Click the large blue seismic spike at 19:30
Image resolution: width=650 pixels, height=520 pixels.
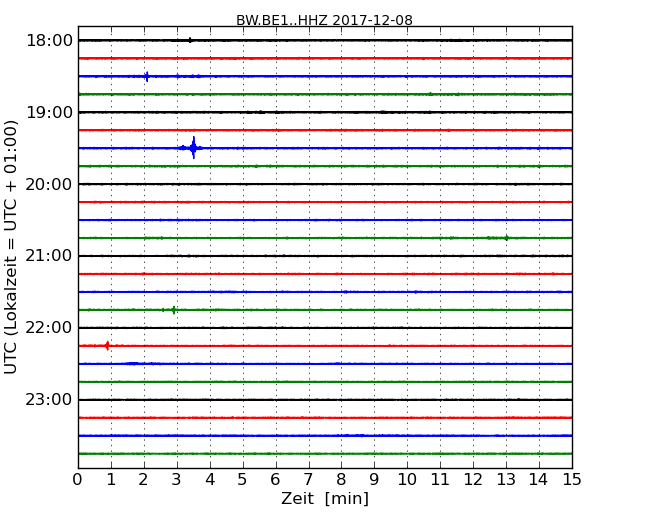coord(193,148)
